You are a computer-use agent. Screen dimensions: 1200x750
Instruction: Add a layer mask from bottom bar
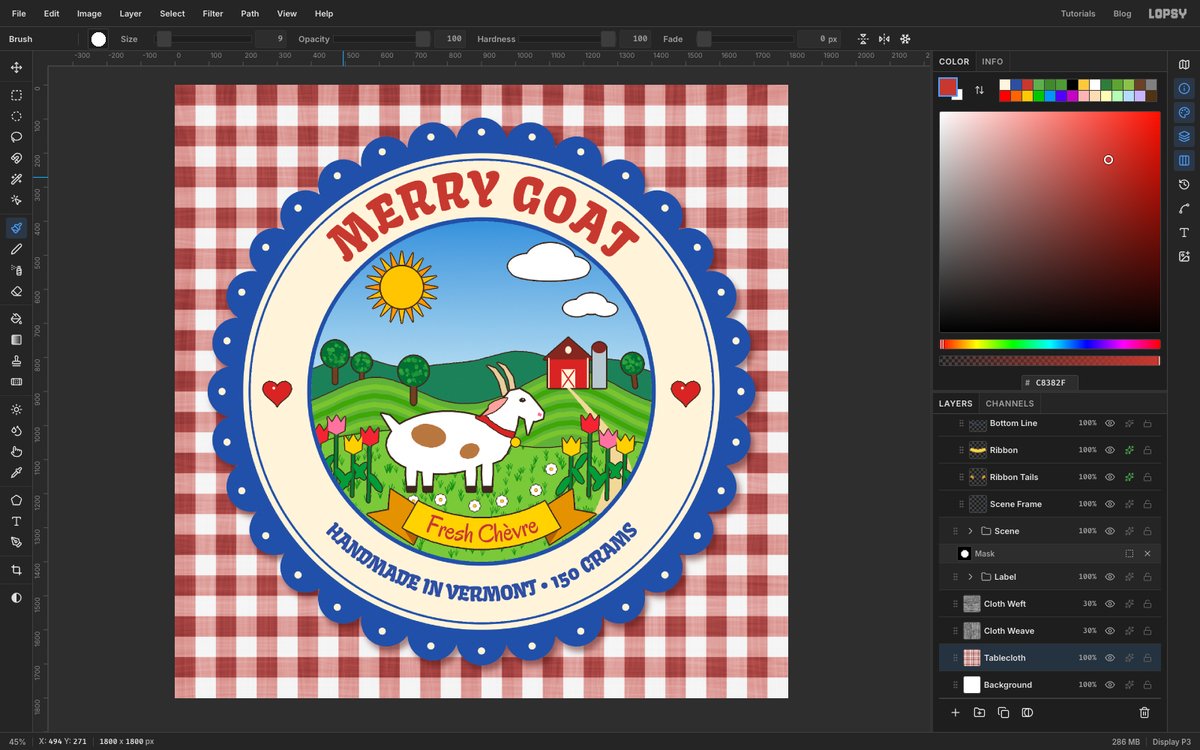coord(1027,712)
